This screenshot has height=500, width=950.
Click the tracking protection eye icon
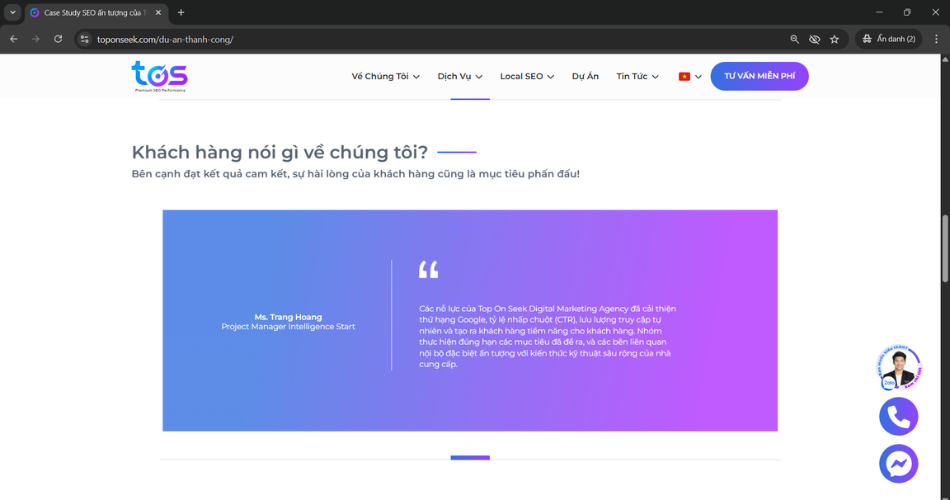tap(814, 39)
